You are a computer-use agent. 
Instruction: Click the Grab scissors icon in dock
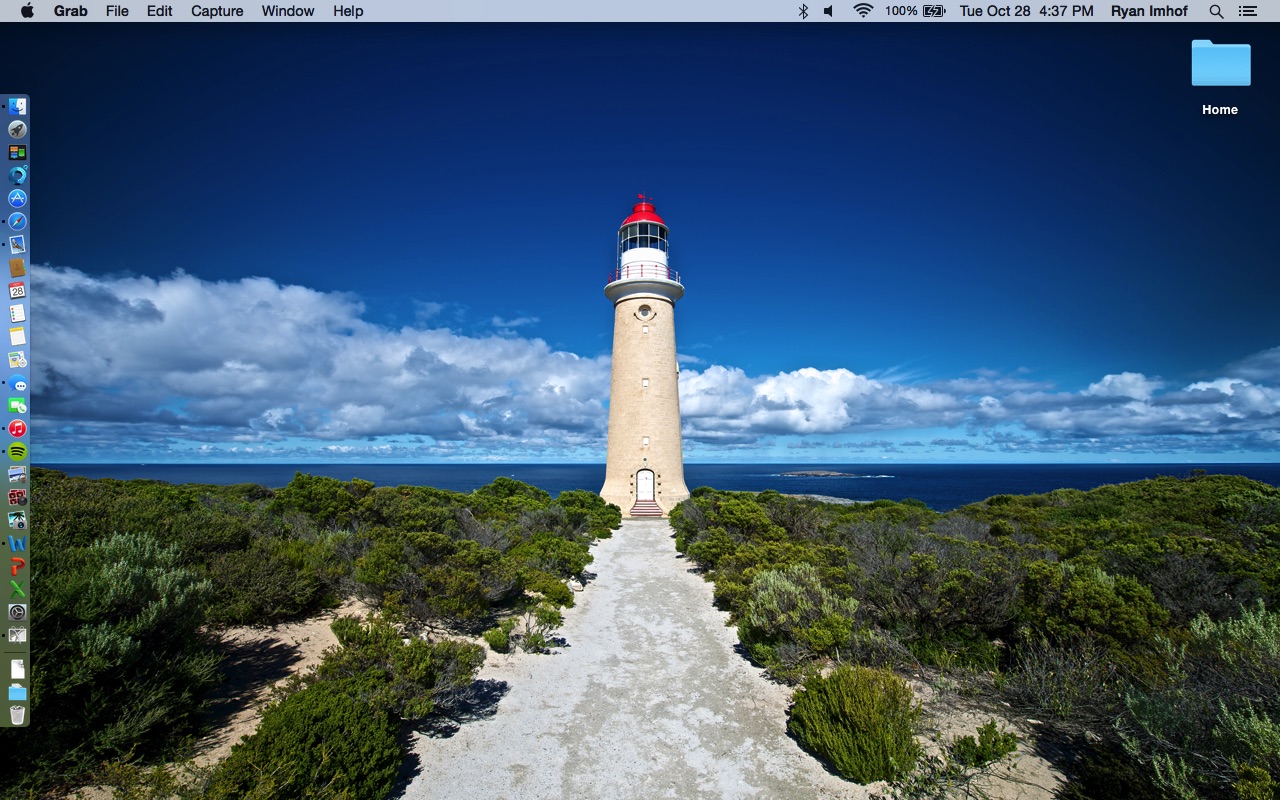(x=17, y=635)
